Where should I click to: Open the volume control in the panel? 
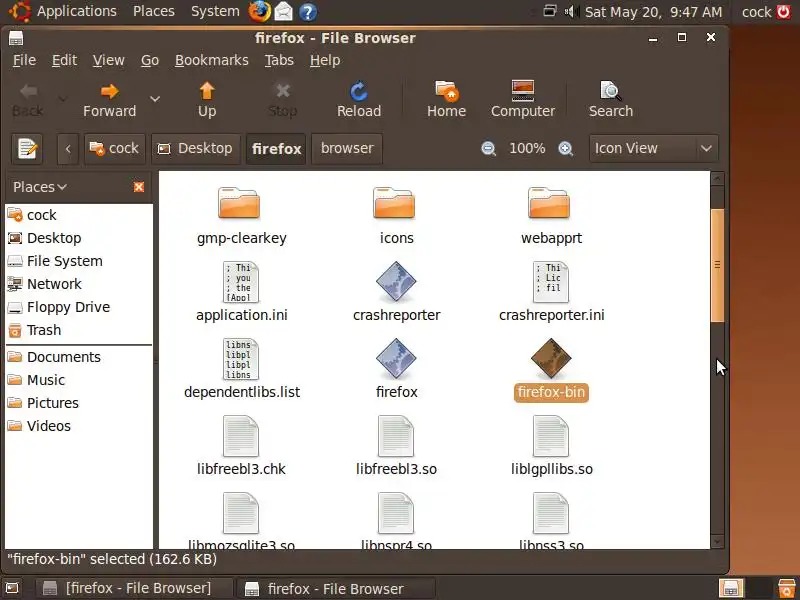pyautogui.click(x=571, y=11)
